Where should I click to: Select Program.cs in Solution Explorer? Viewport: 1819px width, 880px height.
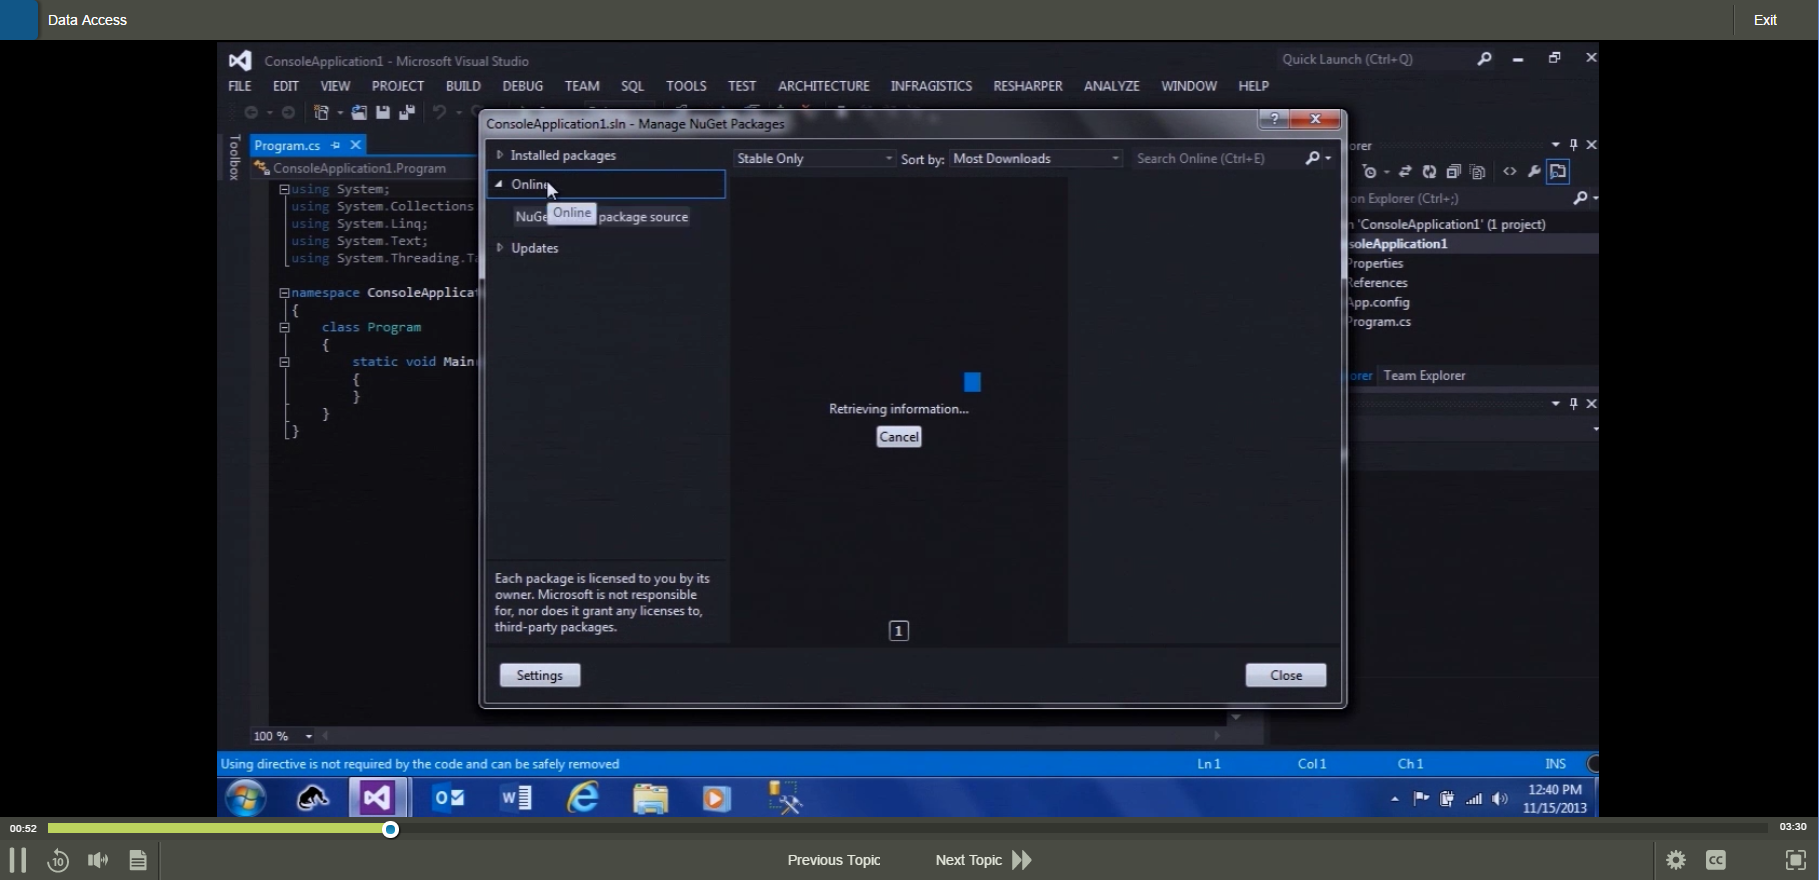pos(1379,322)
